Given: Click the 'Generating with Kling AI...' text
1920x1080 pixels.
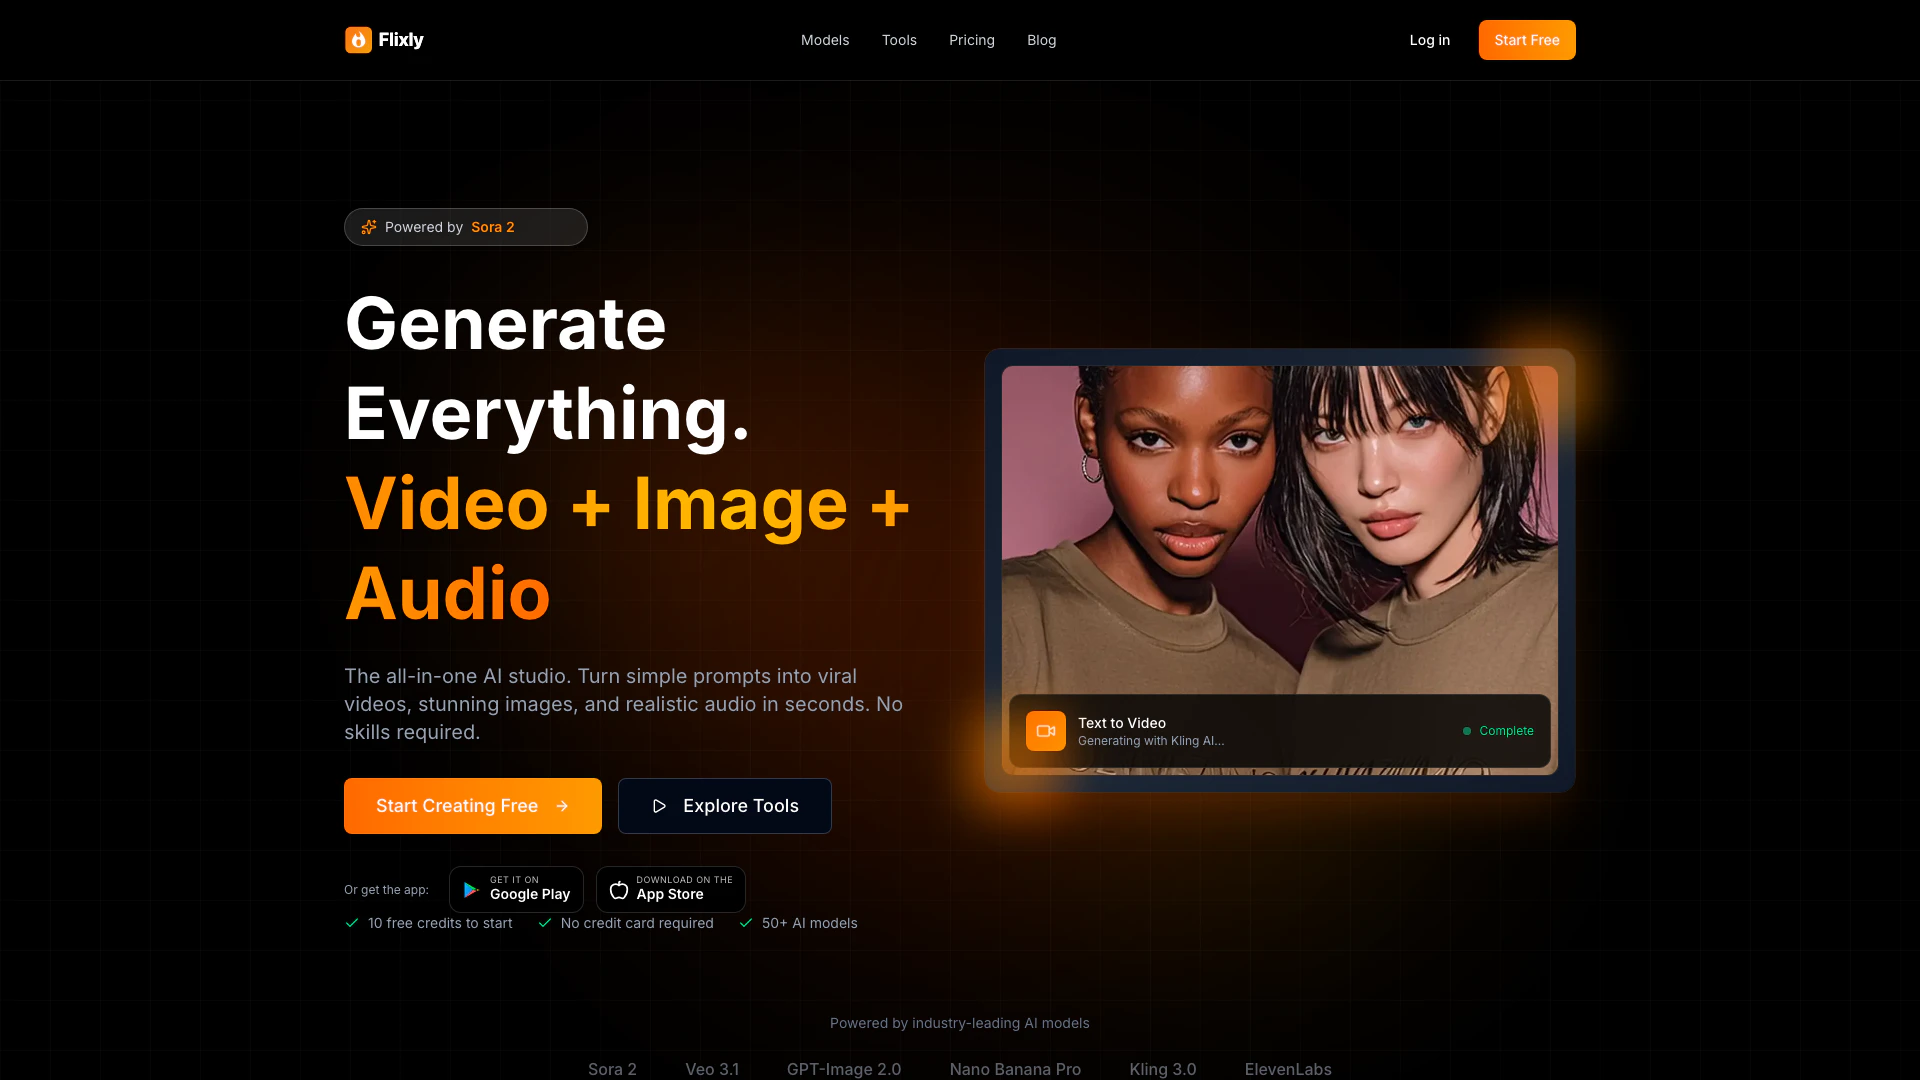Looking at the screenshot, I should tap(1151, 741).
